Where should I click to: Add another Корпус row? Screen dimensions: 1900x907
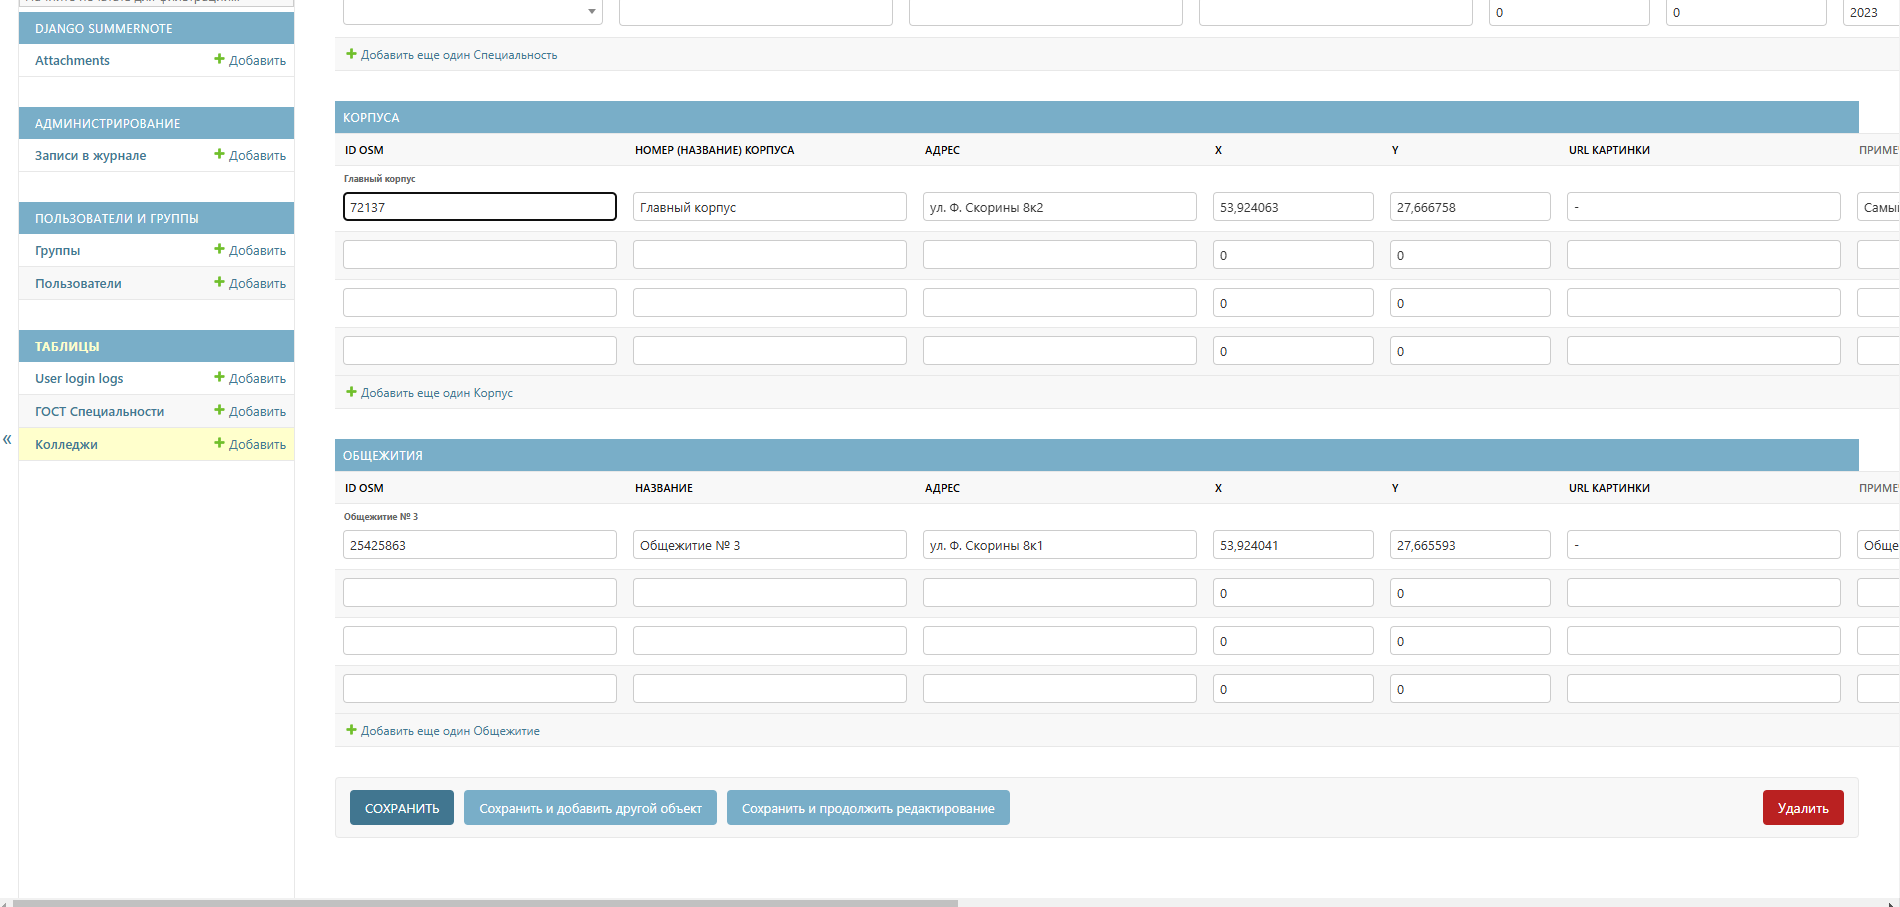pyautogui.click(x=436, y=393)
